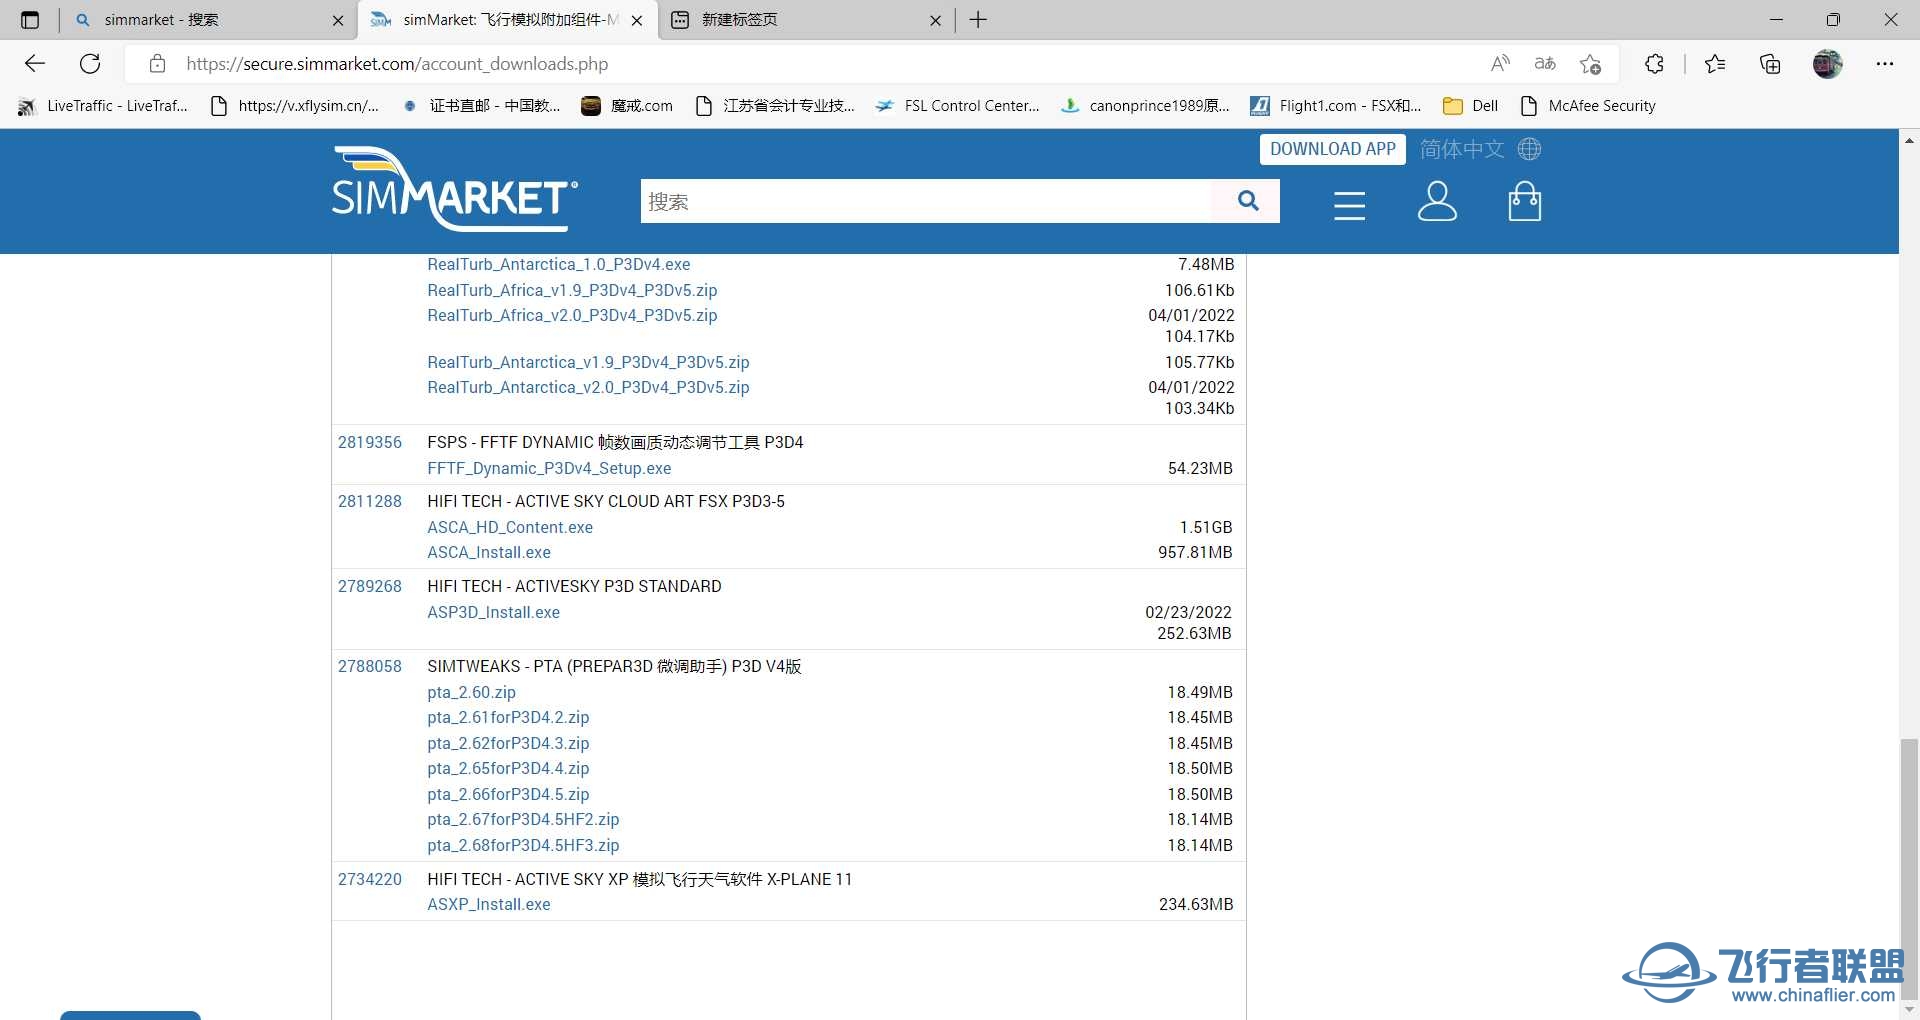Viewport: 1920px width, 1020px height.
Task: Click the search magnifier button
Action: click(x=1247, y=201)
